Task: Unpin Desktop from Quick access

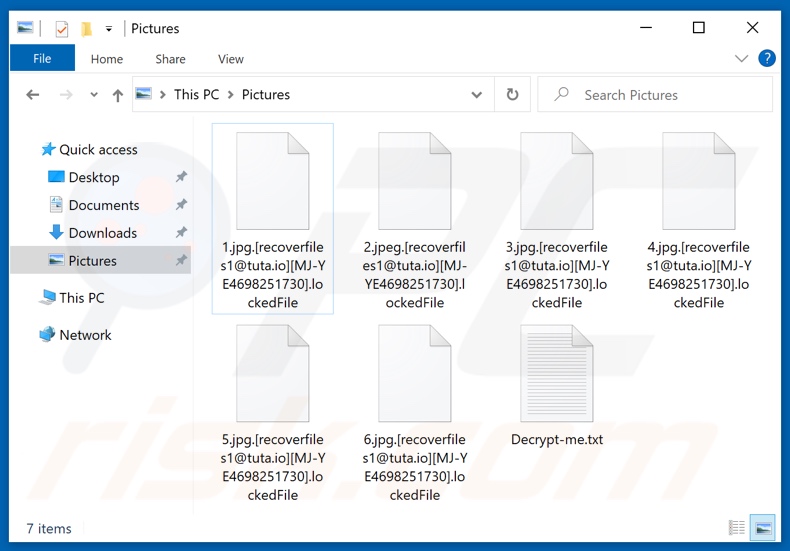Action: 181,177
